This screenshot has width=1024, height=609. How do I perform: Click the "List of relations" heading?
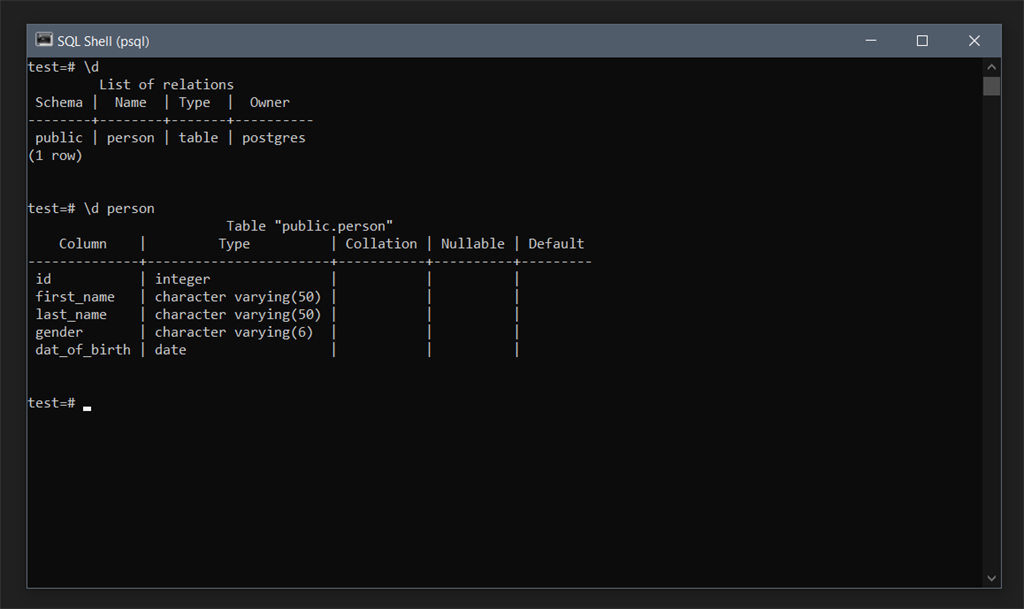pyautogui.click(x=166, y=85)
